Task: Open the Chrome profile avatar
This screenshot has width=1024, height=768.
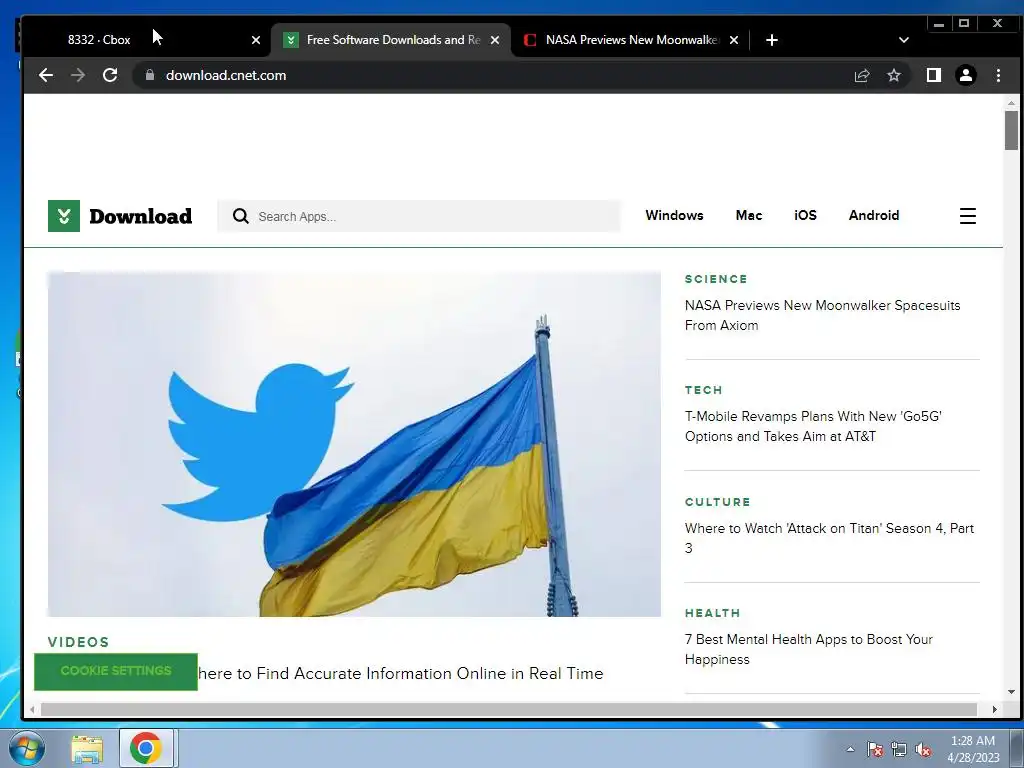Action: [x=966, y=75]
